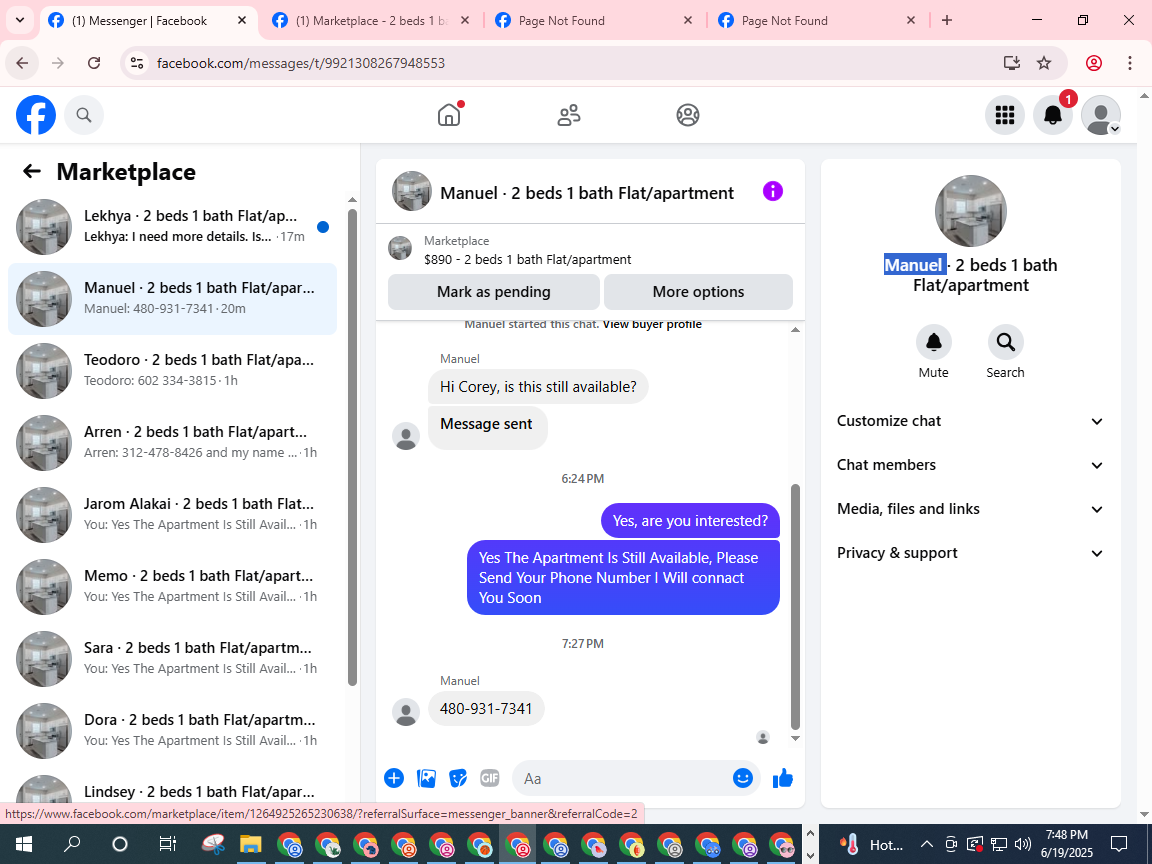
Task: Choose a sticker from the composer
Action: tap(458, 778)
